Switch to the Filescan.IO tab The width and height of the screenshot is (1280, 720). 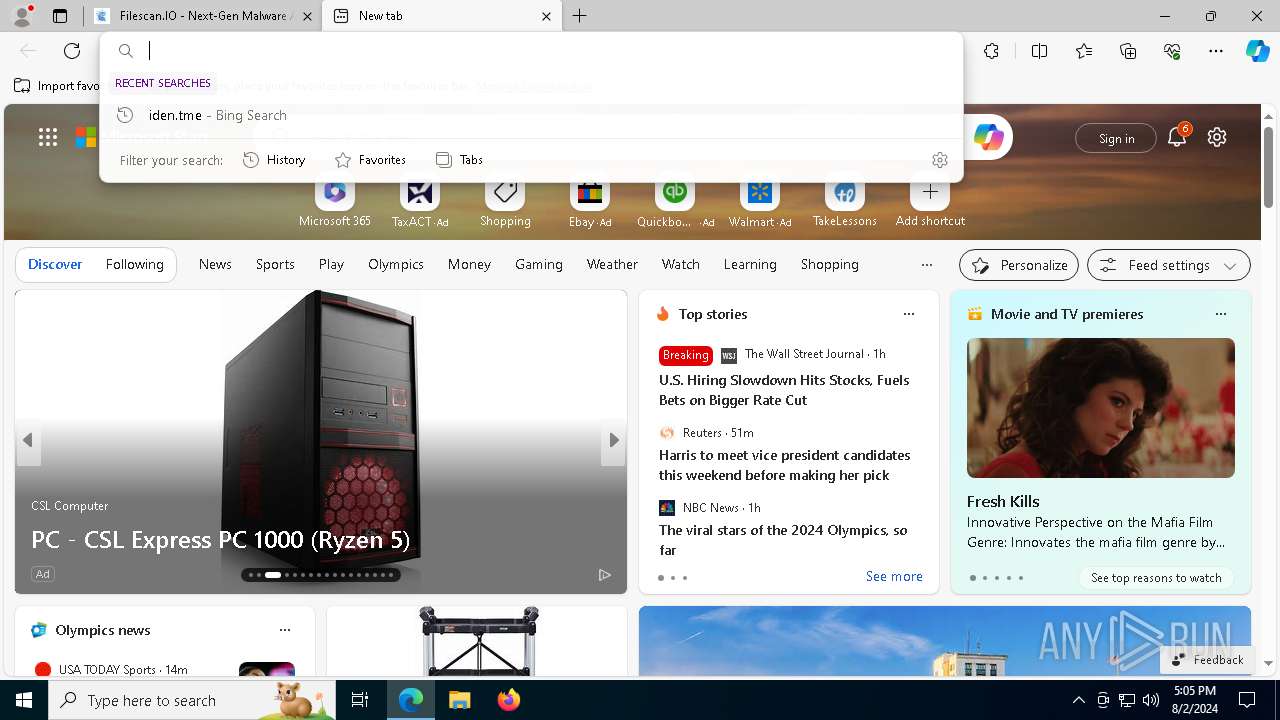(203, 16)
